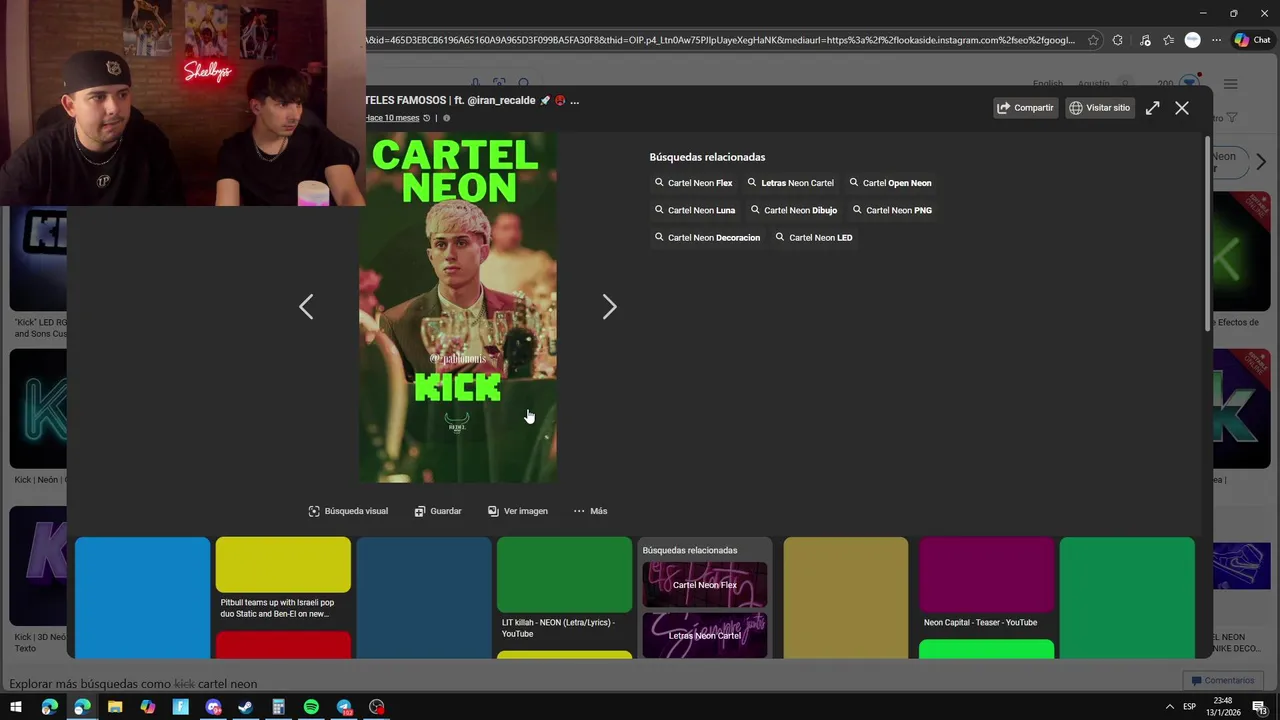
Task: Click the Compartir share button
Action: tap(1025, 108)
